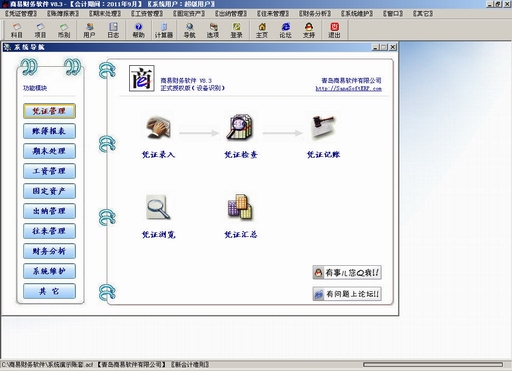Screen dimensions: 512x371
Task: Open the 凭证管理 menu in menu bar
Action: pyautogui.click(x=21, y=14)
